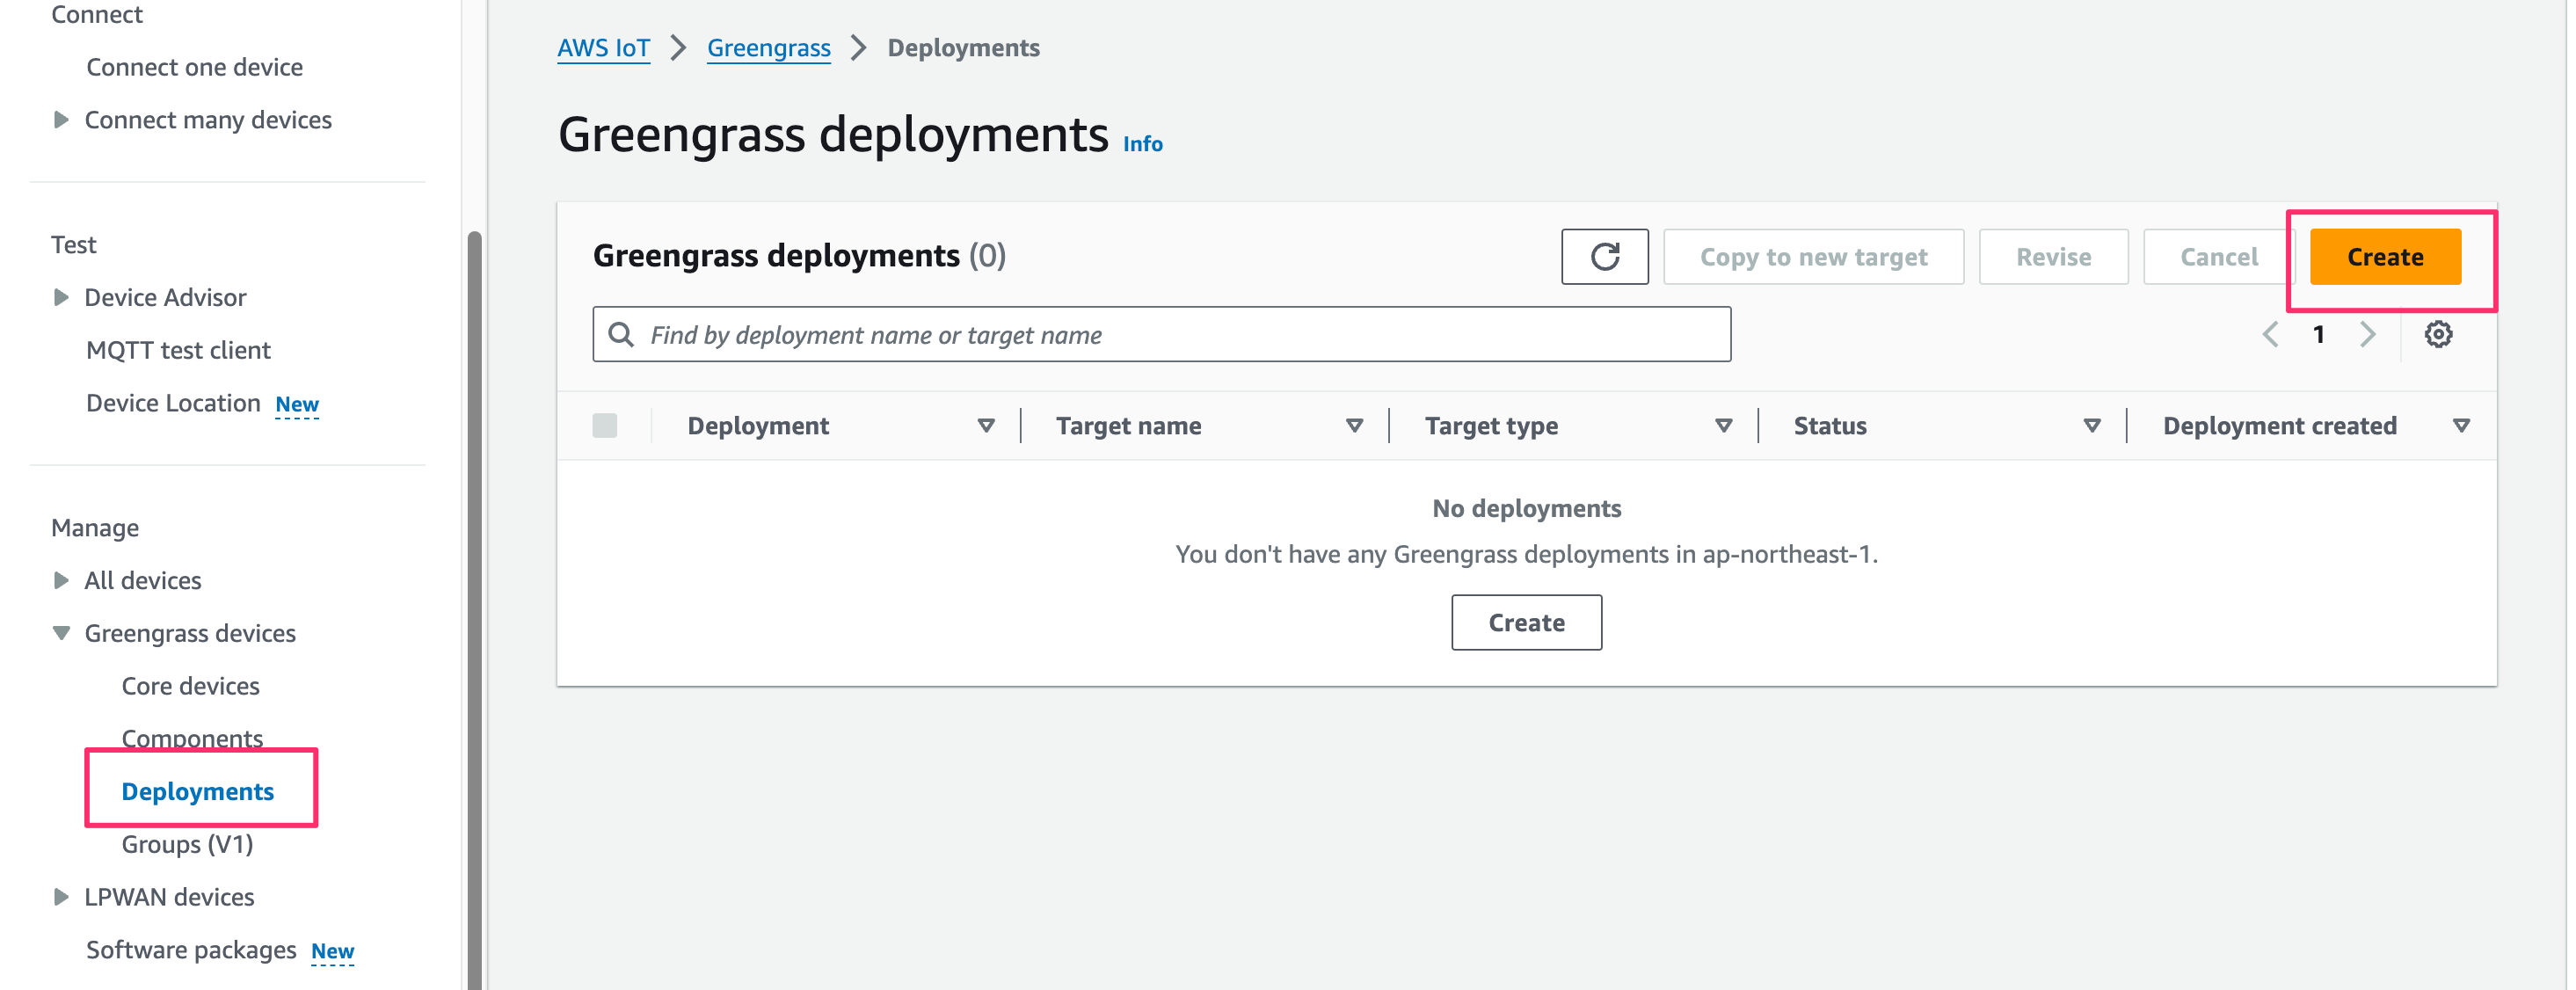
Task: Open Components page
Action: point(192,738)
